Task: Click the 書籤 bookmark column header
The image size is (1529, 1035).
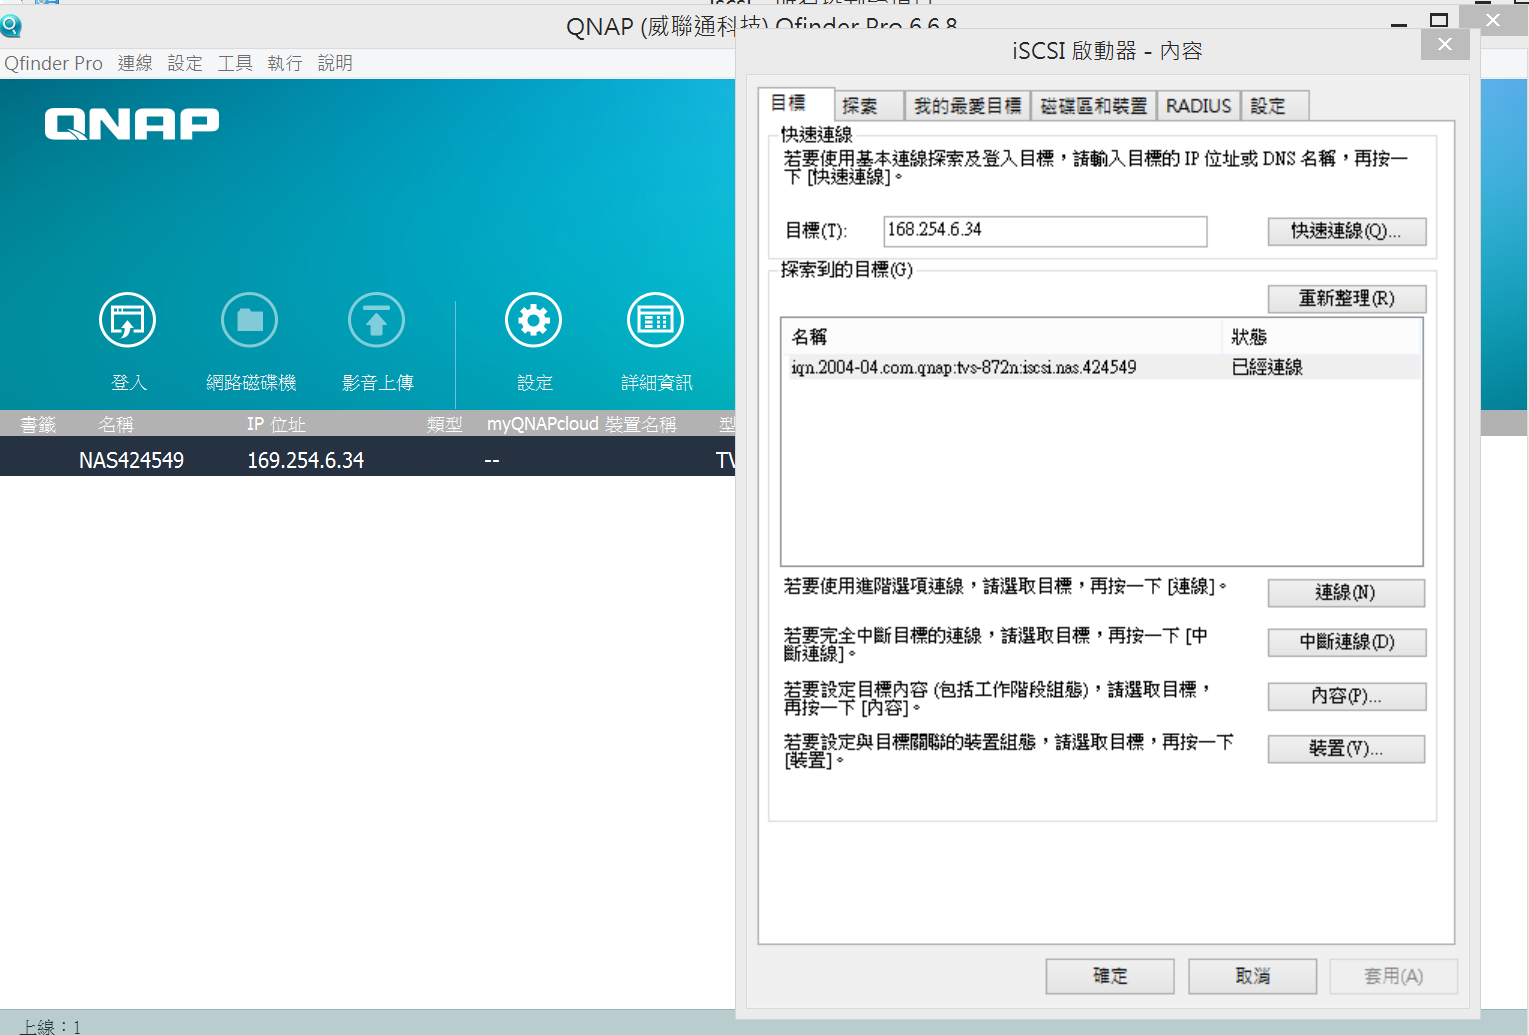Action: [38, 424]
